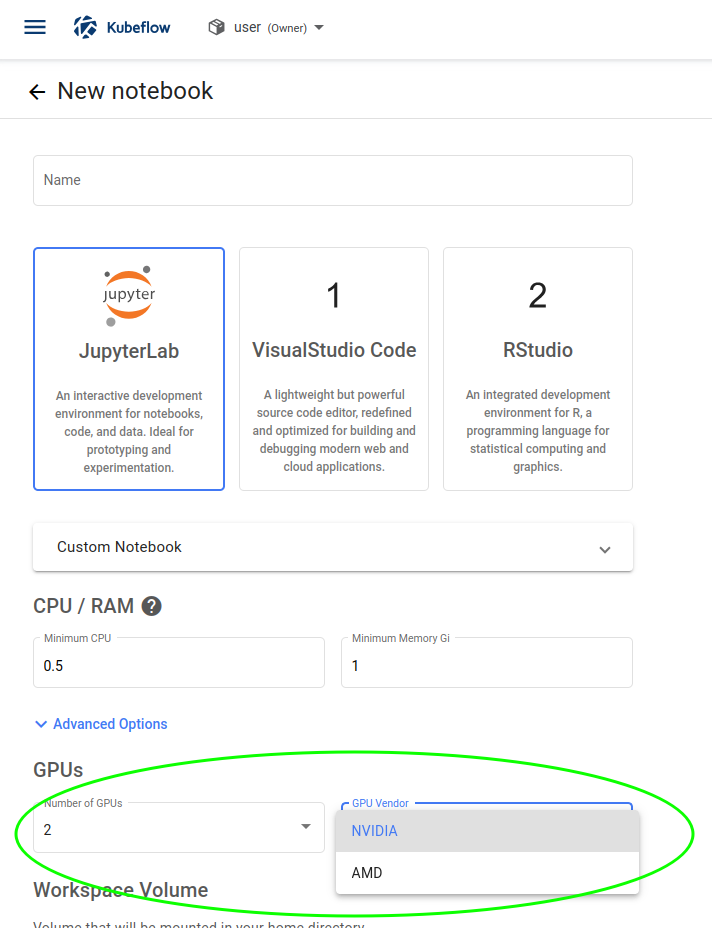
Task: Open the user (Owner) namespace dropdown arrow
Action: [x=319, y=28]
